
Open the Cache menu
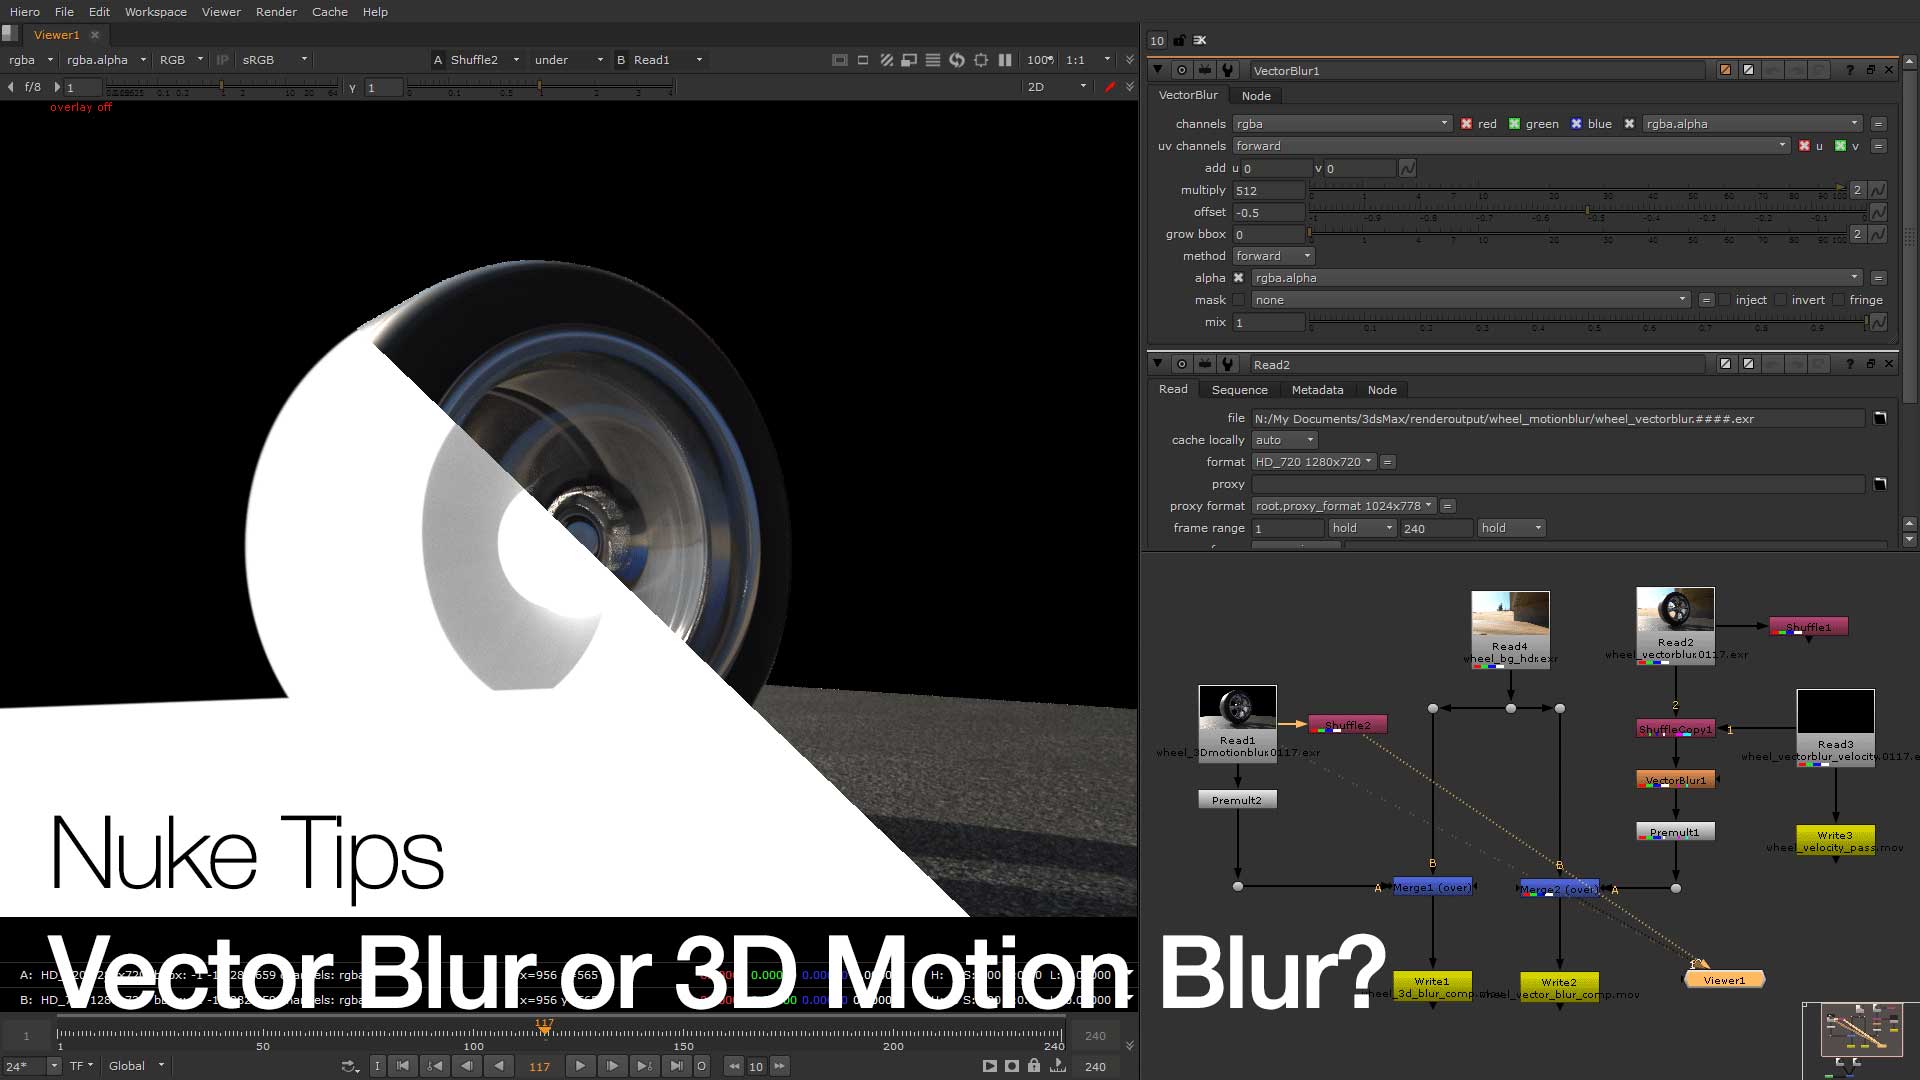pos(329,12)
